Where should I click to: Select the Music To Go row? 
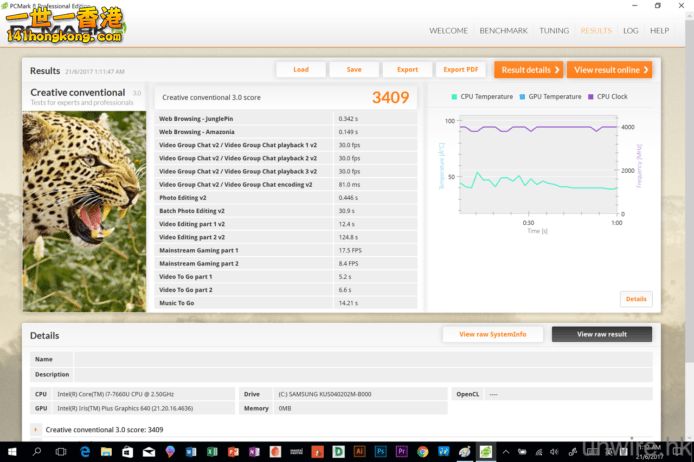click(286, 303)
